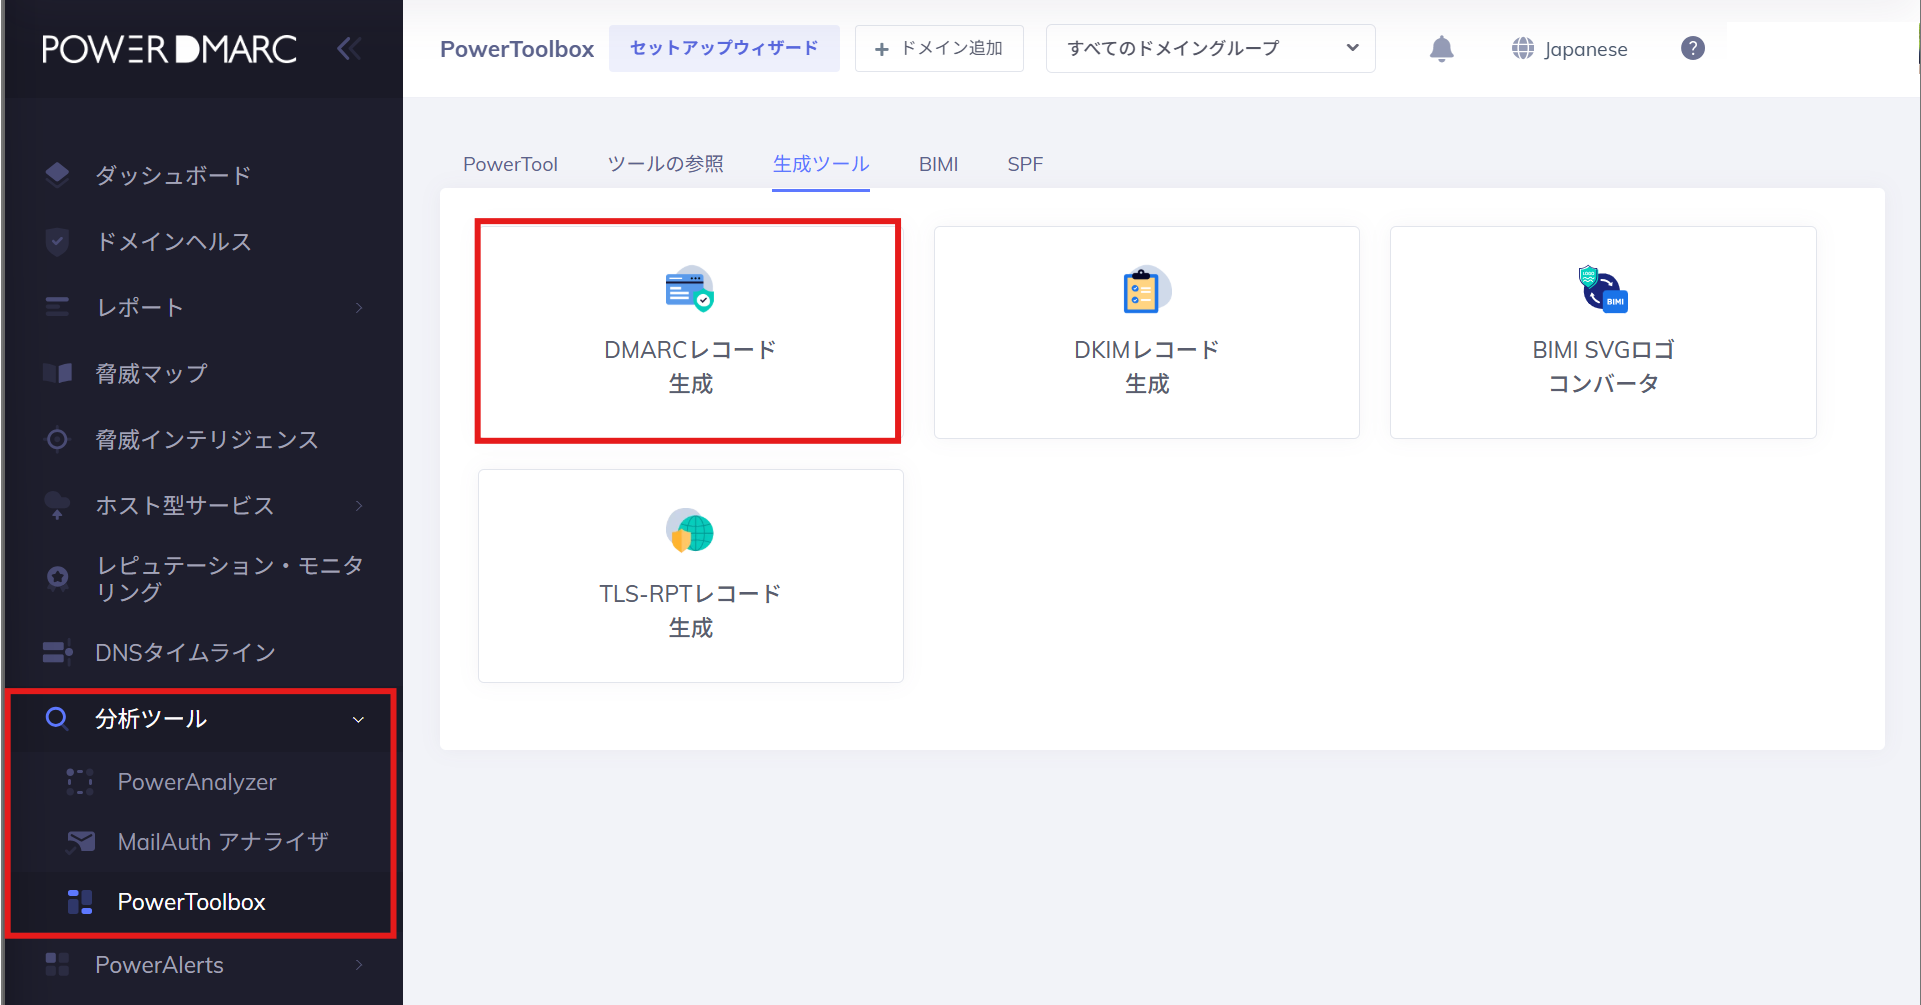1921x1005 pixels.
Task: Click the レピュテーション・モニタリング star icon
Action: 57,577
